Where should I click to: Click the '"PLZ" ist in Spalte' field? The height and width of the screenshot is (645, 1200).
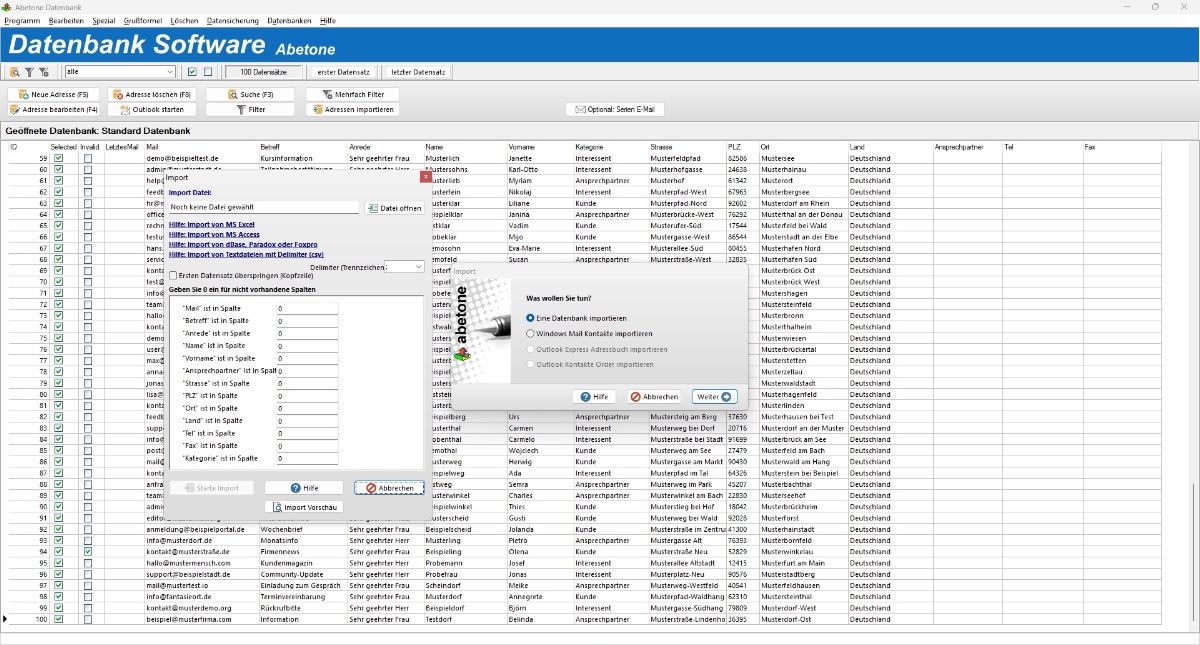click(x=307, y=396)
